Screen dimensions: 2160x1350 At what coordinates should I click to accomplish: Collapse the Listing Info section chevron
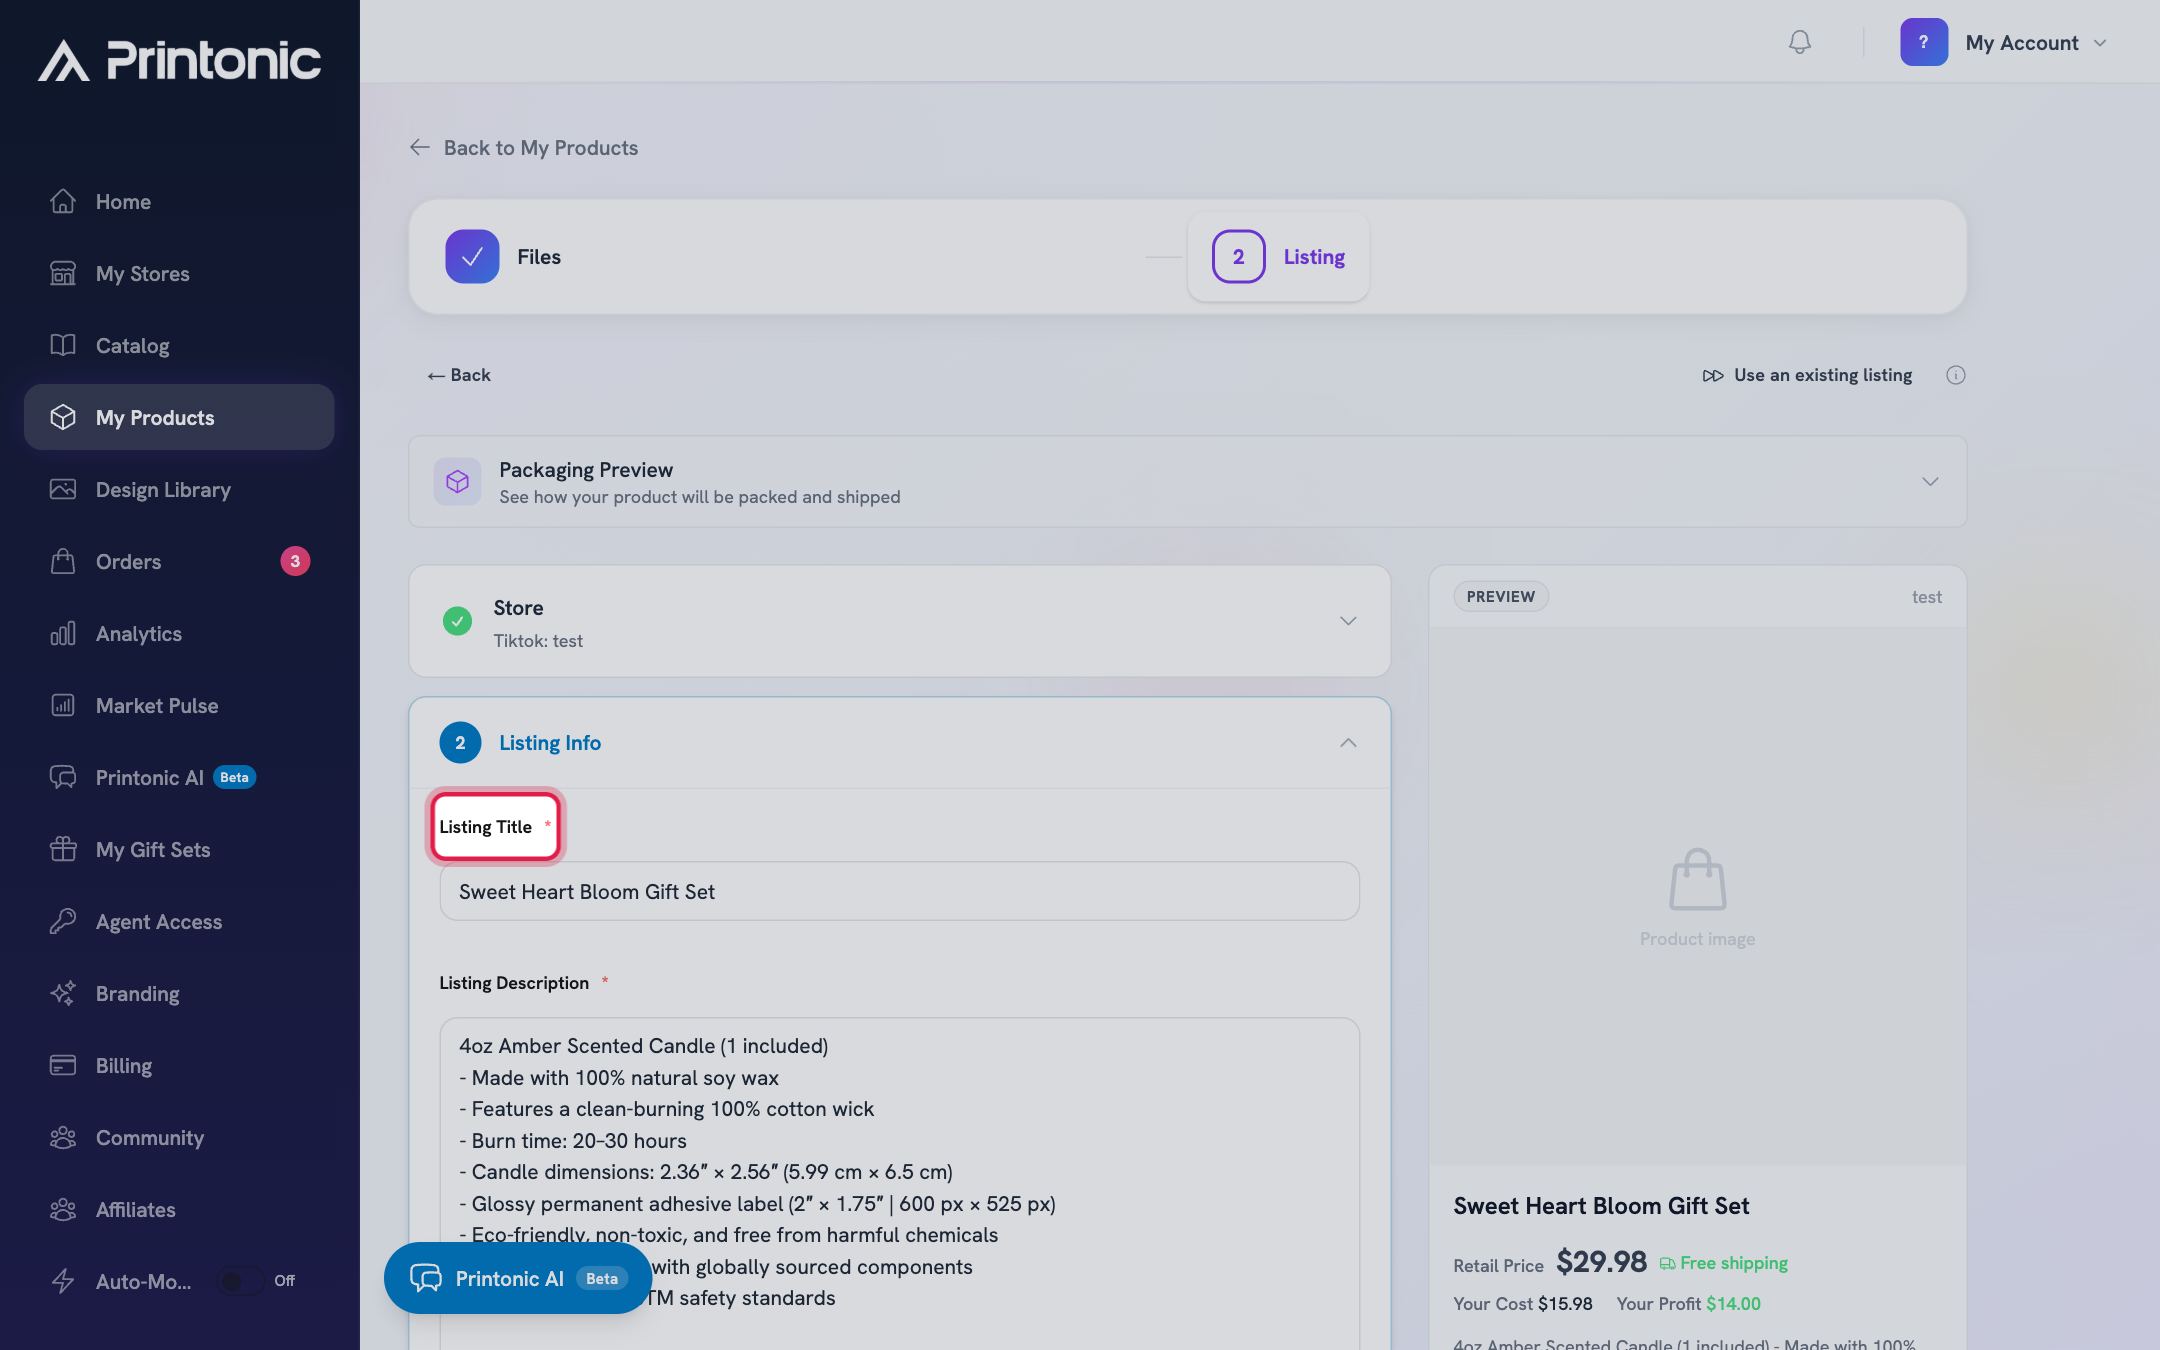[x=1348, y=743]
